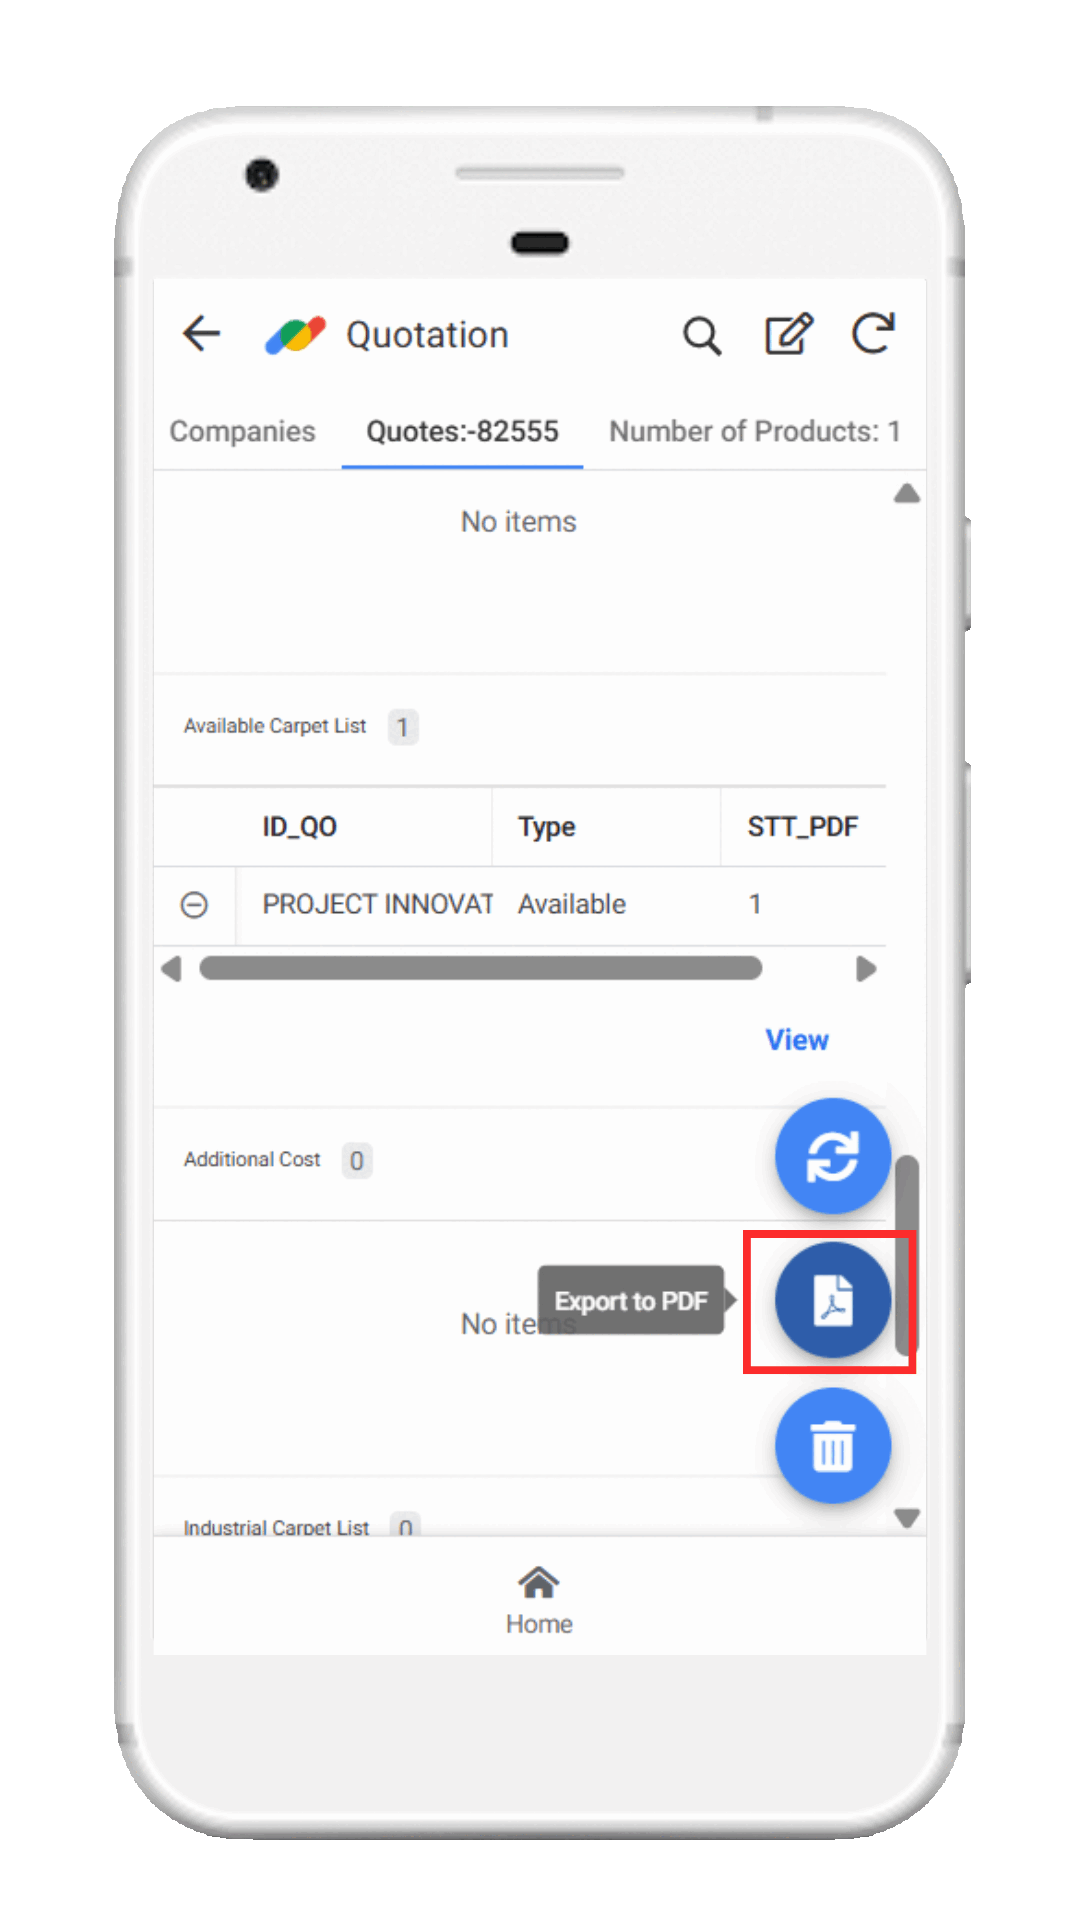Open search with the magnifier icon
Viewport: 1080px width, 1920px height.
click(702, 336)
